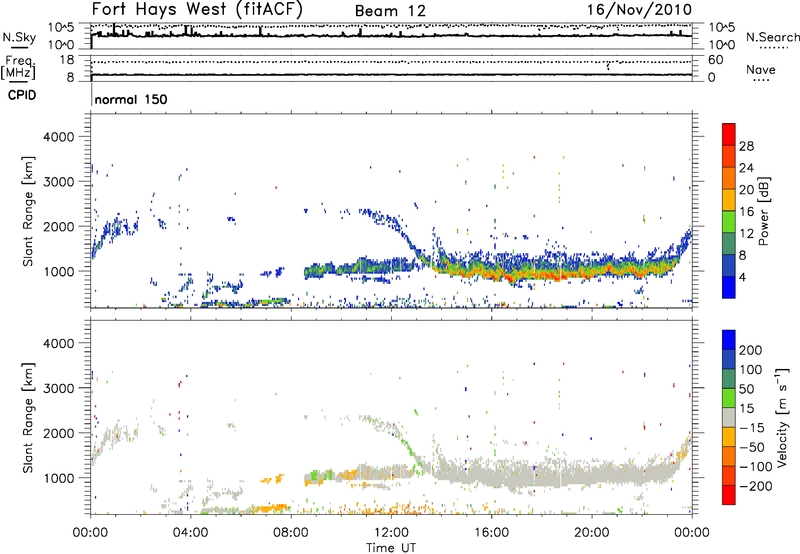Click the '08:00' time tick label
The height and width of the screenshot is (554, 800).
point(291,533)
